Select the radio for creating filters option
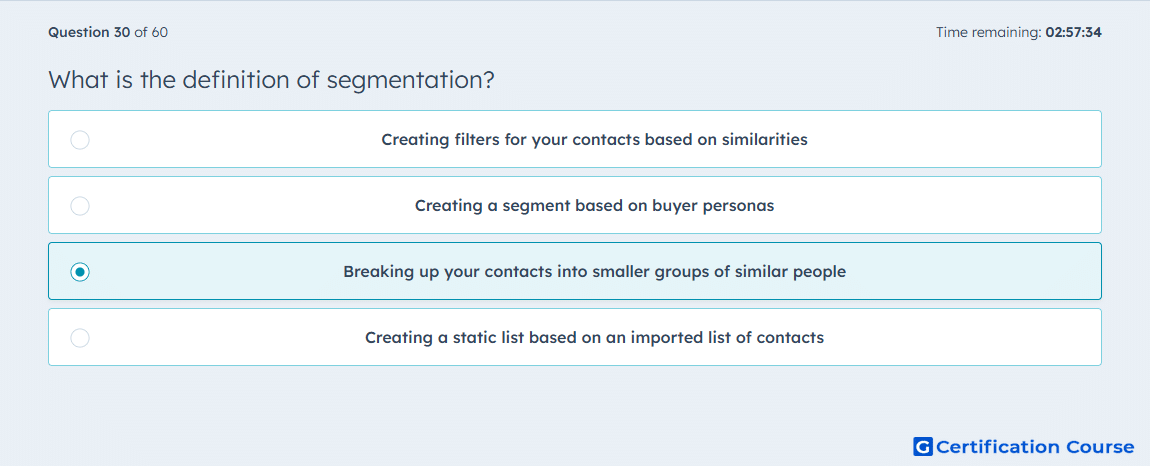The image size is (1150, 466). [80, 139]
